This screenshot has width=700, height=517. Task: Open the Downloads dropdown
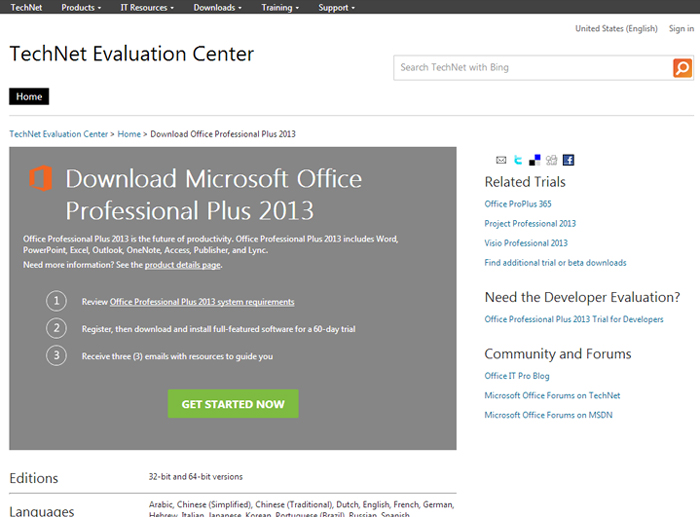point(217,8)
